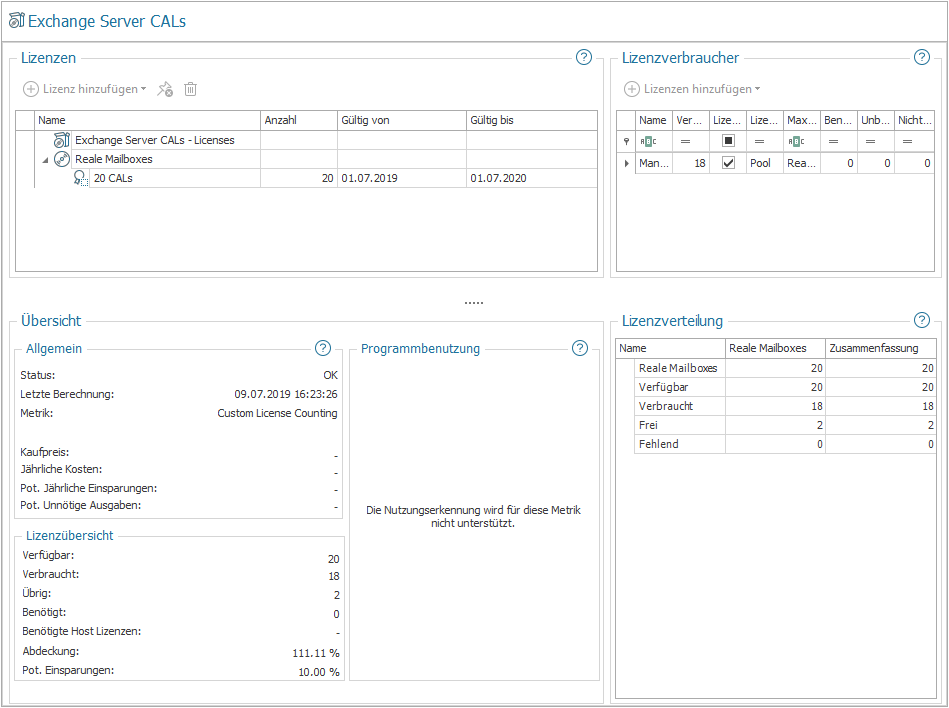Screen dimensions: 949x708
Task: Open the Lizenz hinzufügen dropdown
Action: tap(85, 89)
